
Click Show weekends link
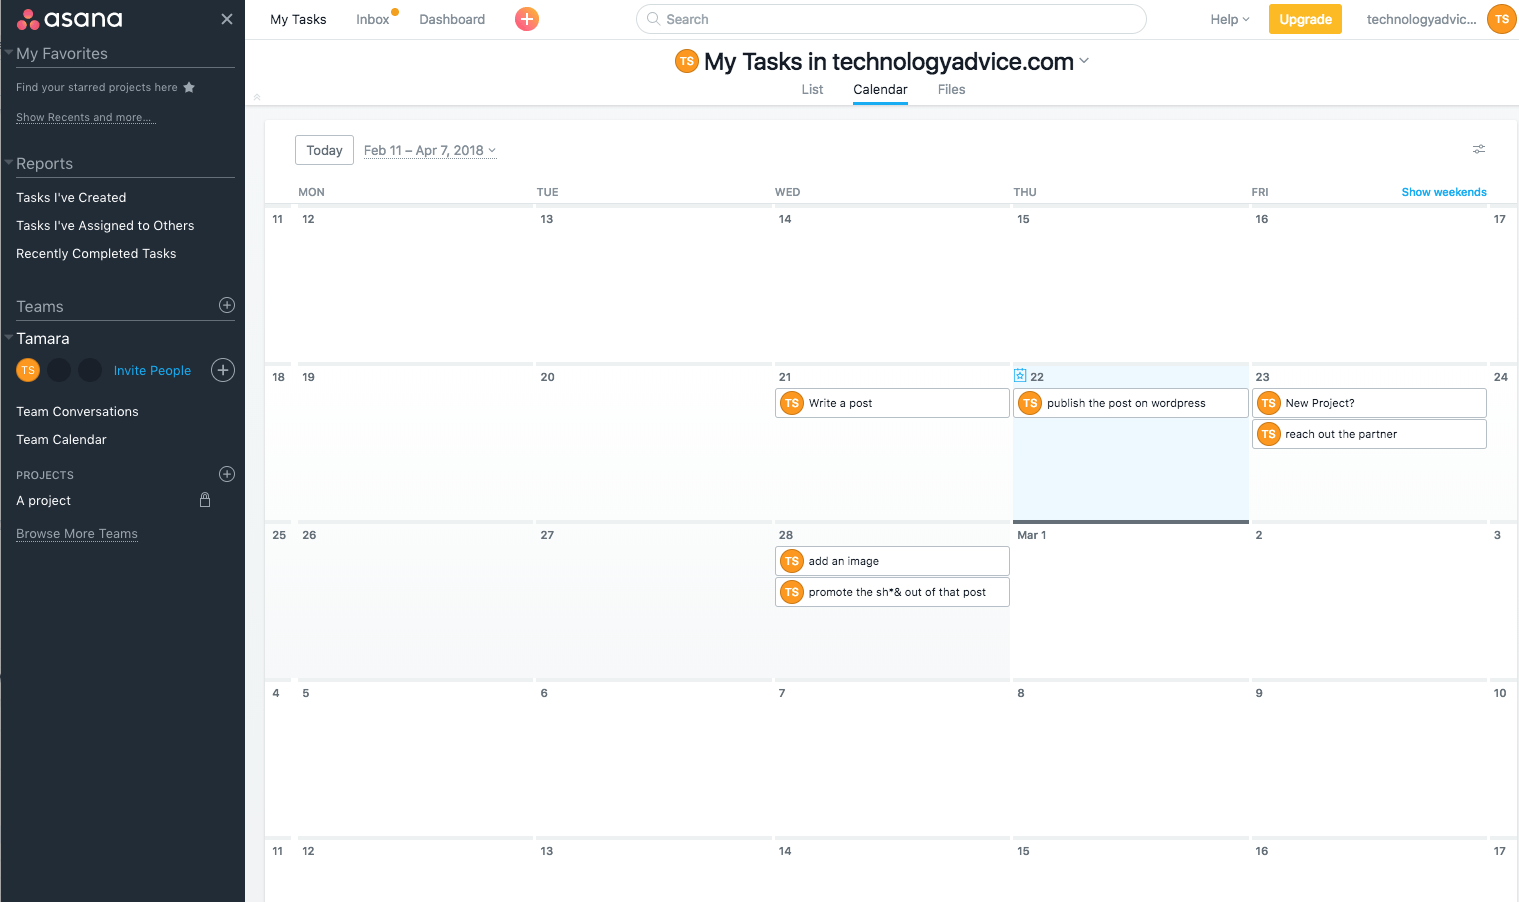[x=1443, y=192]
